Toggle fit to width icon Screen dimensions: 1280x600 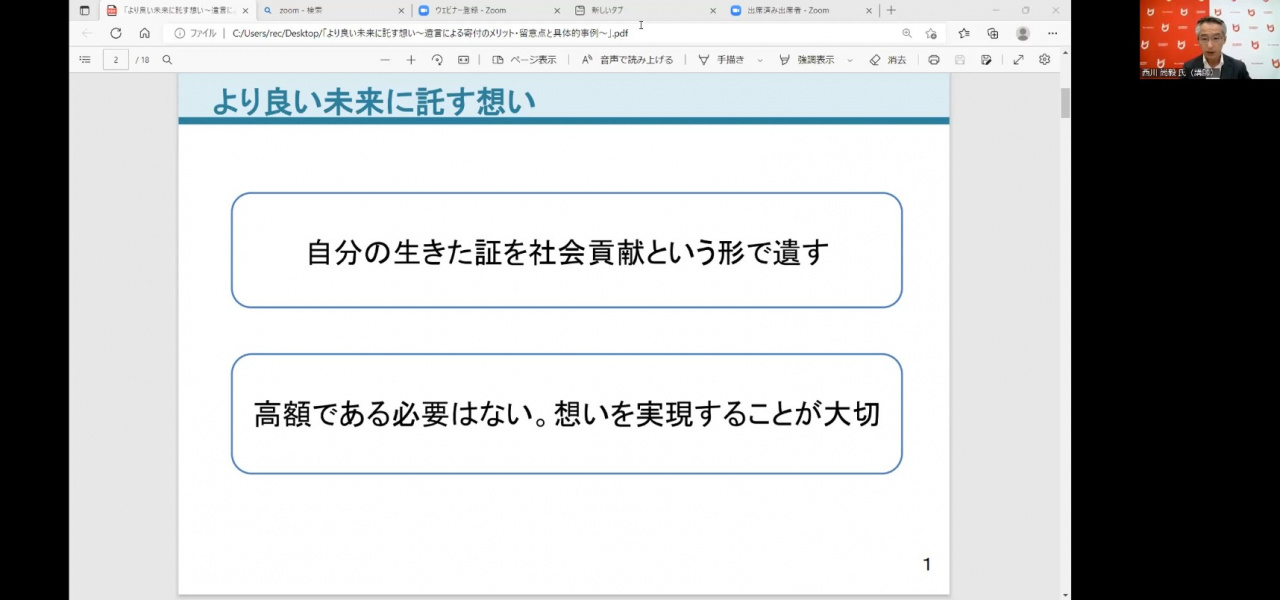[x=463, y=60]
